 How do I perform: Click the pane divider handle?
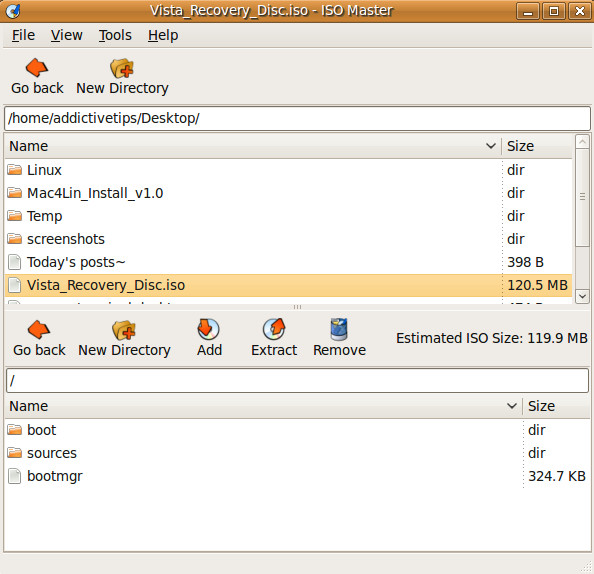tap(297, 307)
